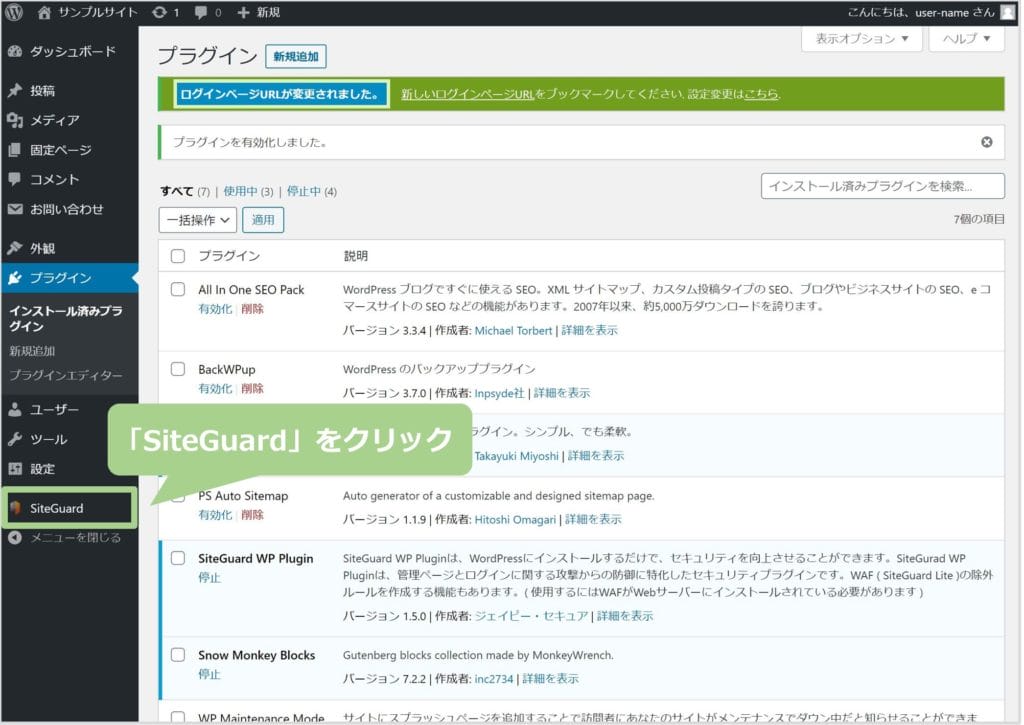Click the 新規追加 button beside page title
The height and width of the screenshot is (725, 1024).
pyautogui.click(x=296, y=56)
